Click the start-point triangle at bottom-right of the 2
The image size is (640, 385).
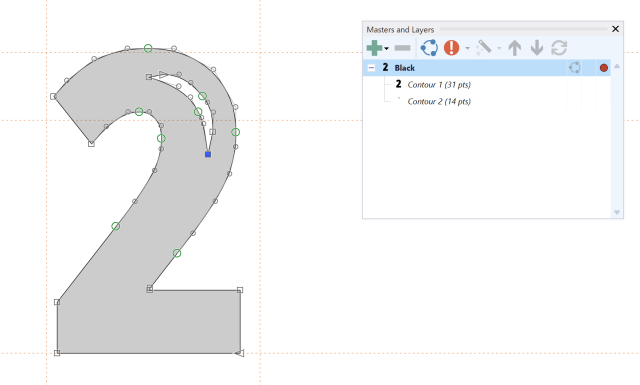pos(240,353)
